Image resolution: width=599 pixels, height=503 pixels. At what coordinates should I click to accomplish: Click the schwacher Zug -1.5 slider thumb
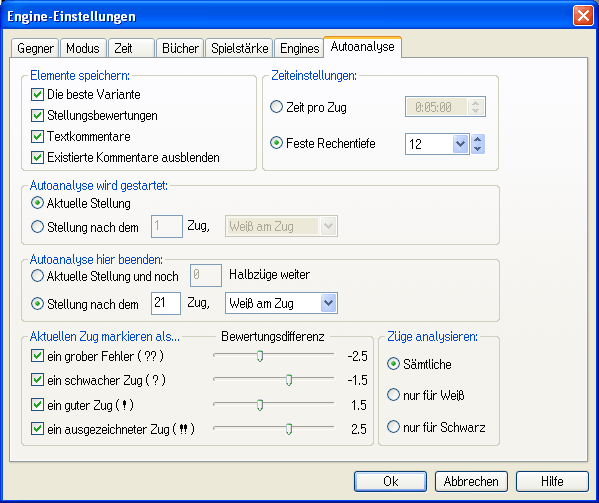tap(289, 380)
